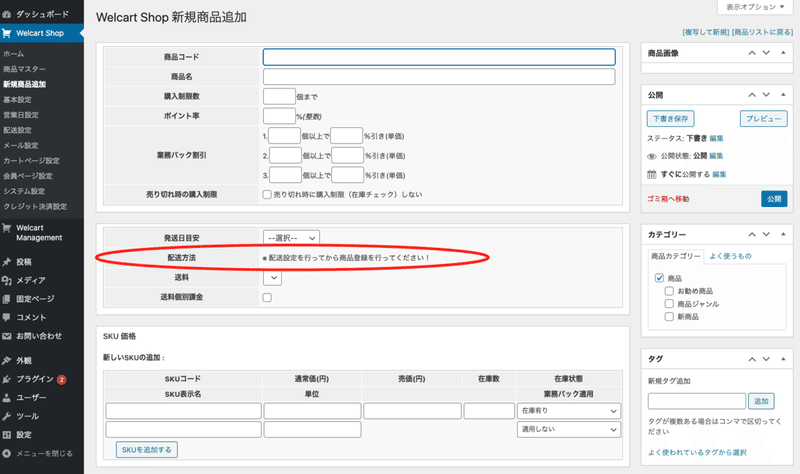Open the 配送設定 submenu item
The image size is (800, 474).
click(x=17, y=130)
